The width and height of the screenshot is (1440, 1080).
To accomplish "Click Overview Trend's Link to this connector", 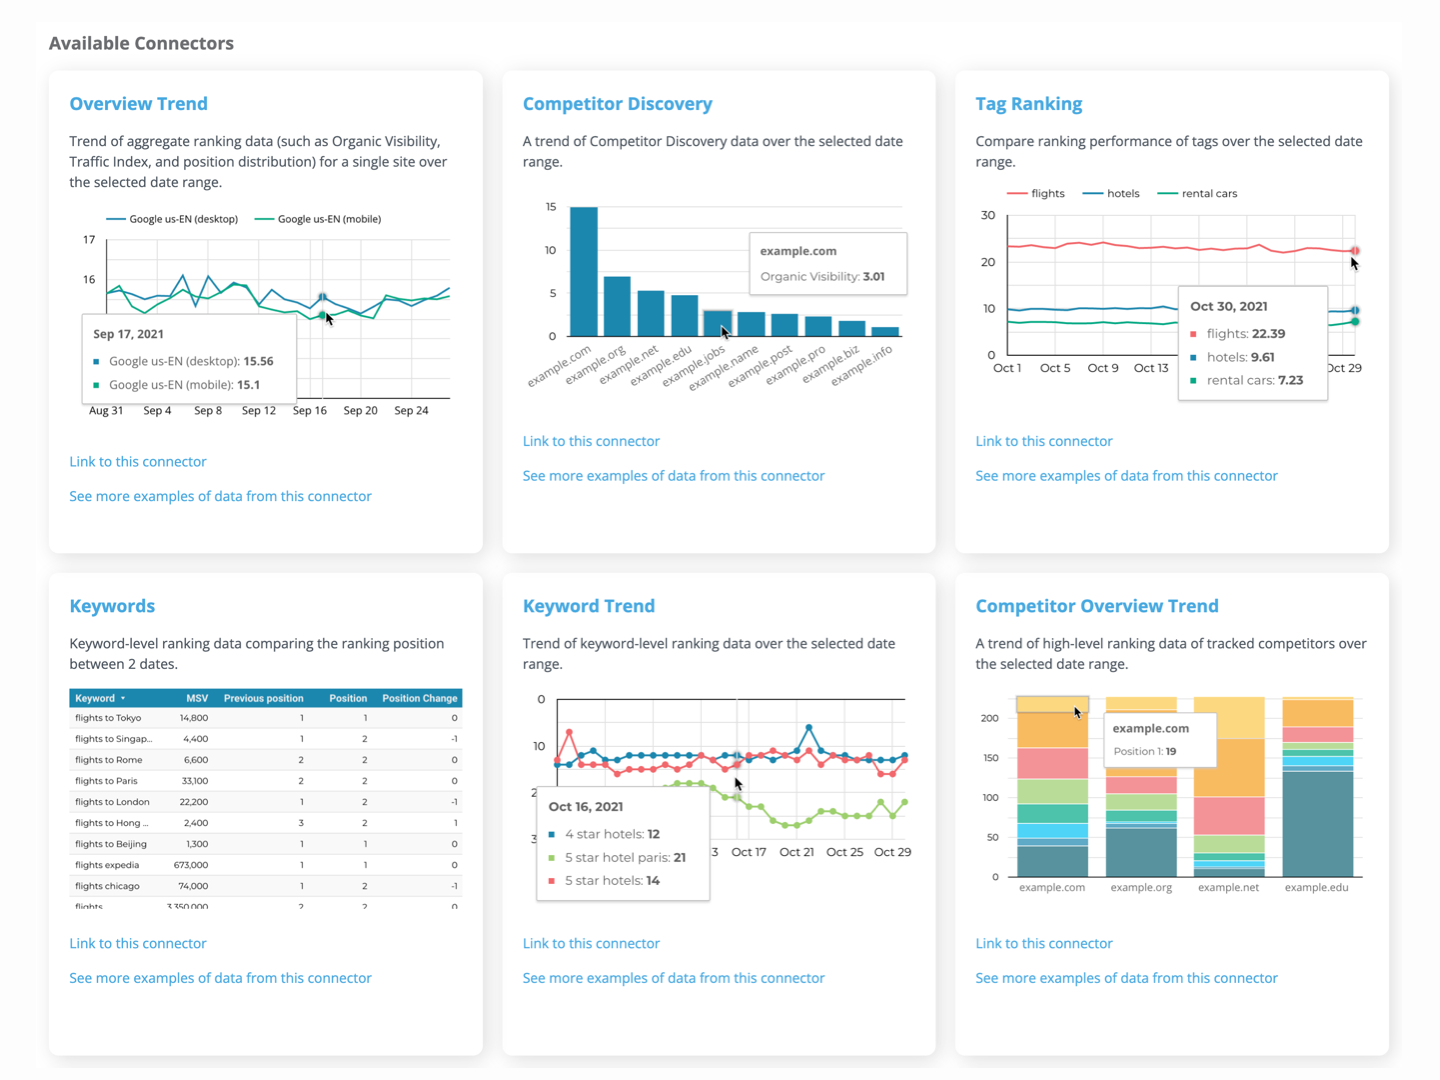I will point(138,461).
